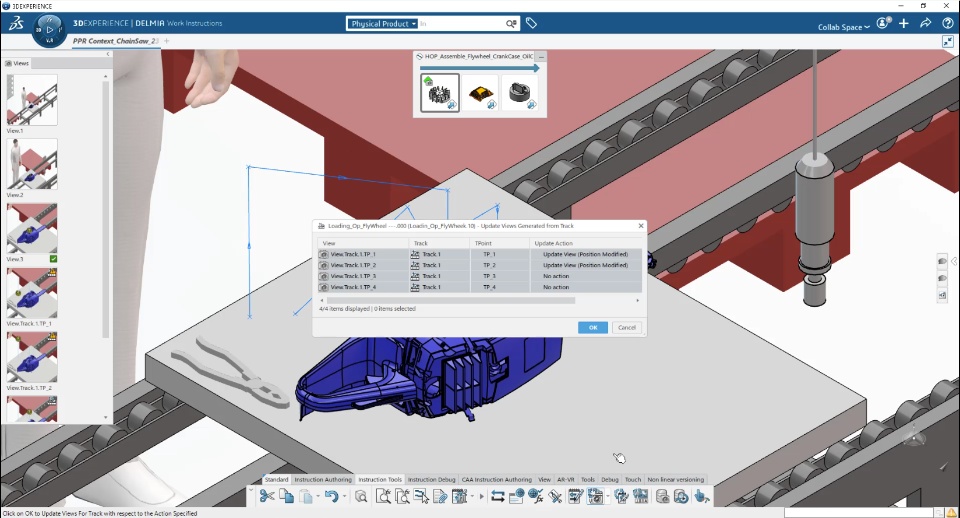Toggle the green checkmark on View.3

click(x=53, y=259)
